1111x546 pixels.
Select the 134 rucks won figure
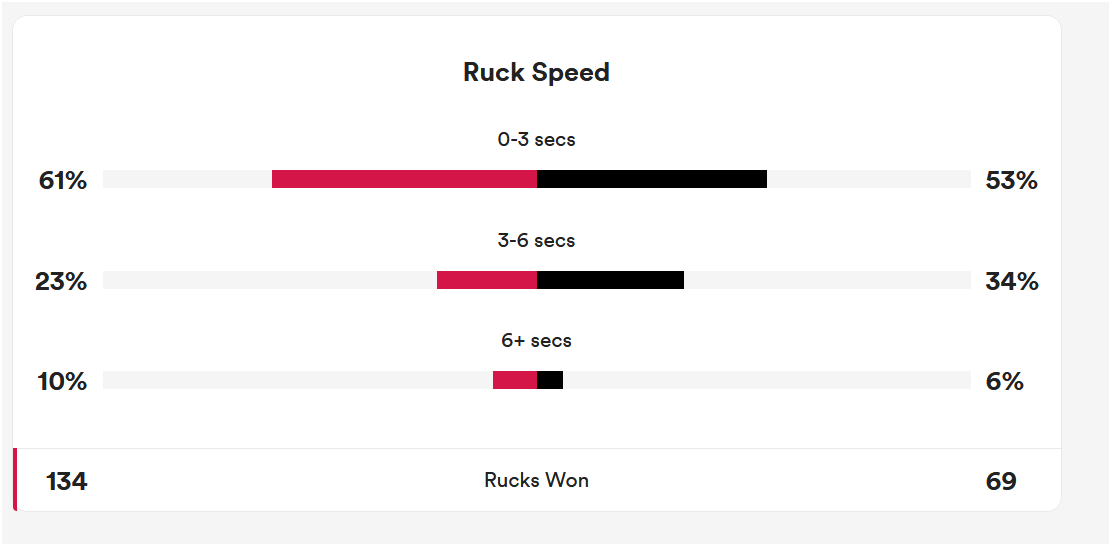(x=66, y=482)
